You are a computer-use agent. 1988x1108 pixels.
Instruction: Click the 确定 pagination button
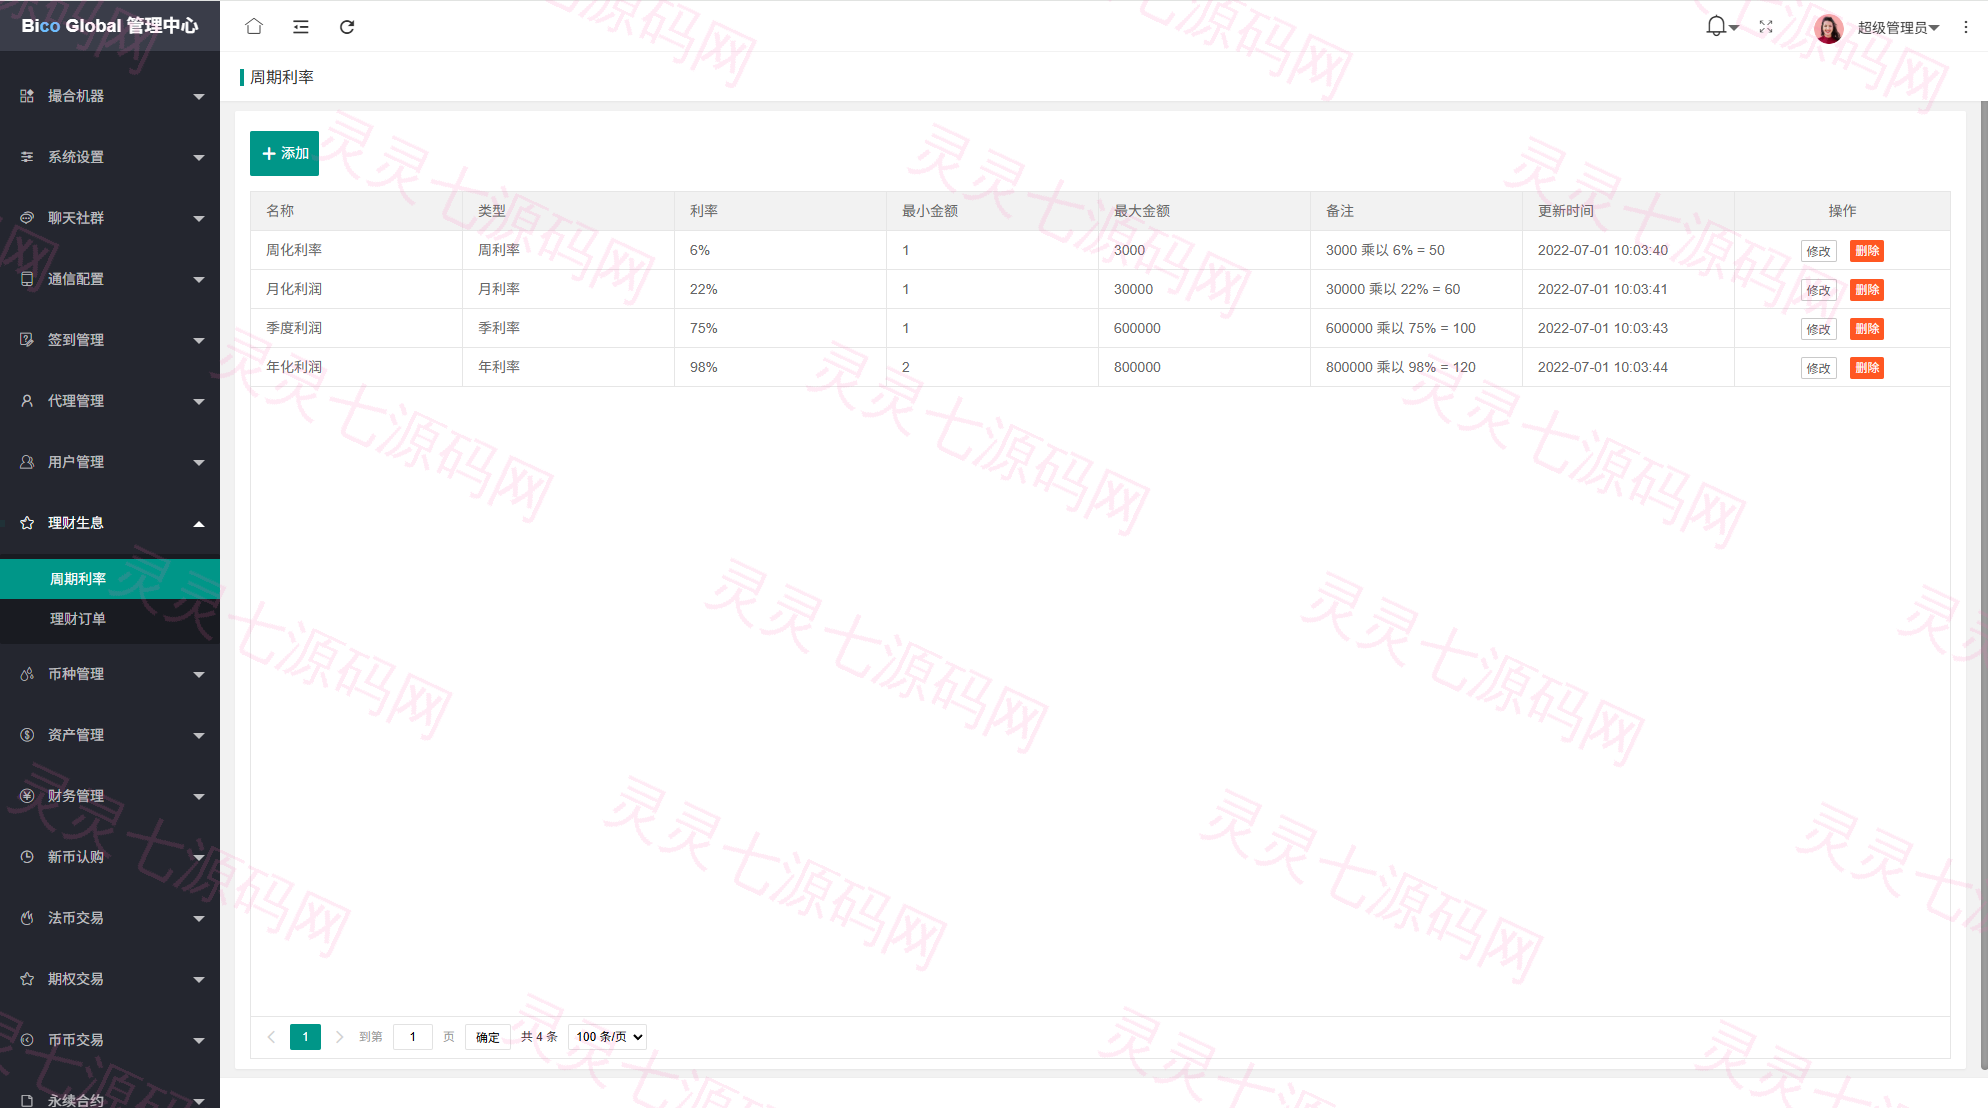pyautogui.click(x=488, y=1037)
